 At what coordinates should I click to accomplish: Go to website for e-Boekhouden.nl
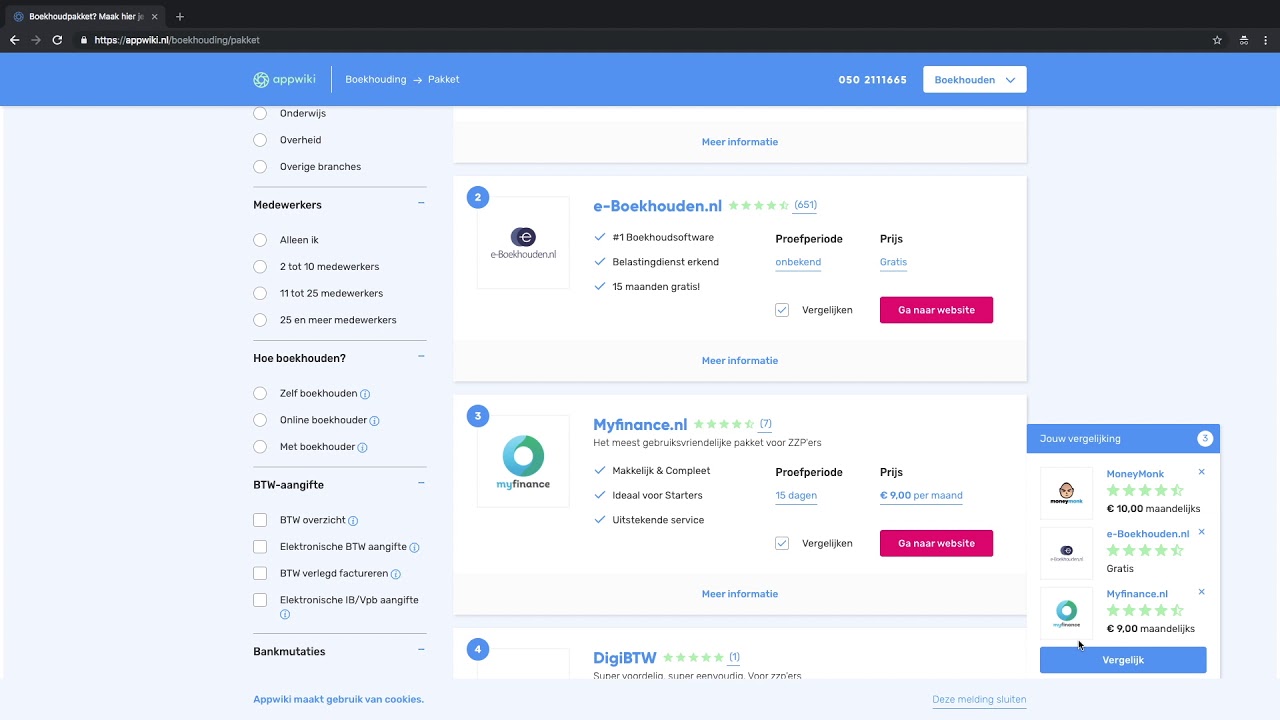click(936, 310)
